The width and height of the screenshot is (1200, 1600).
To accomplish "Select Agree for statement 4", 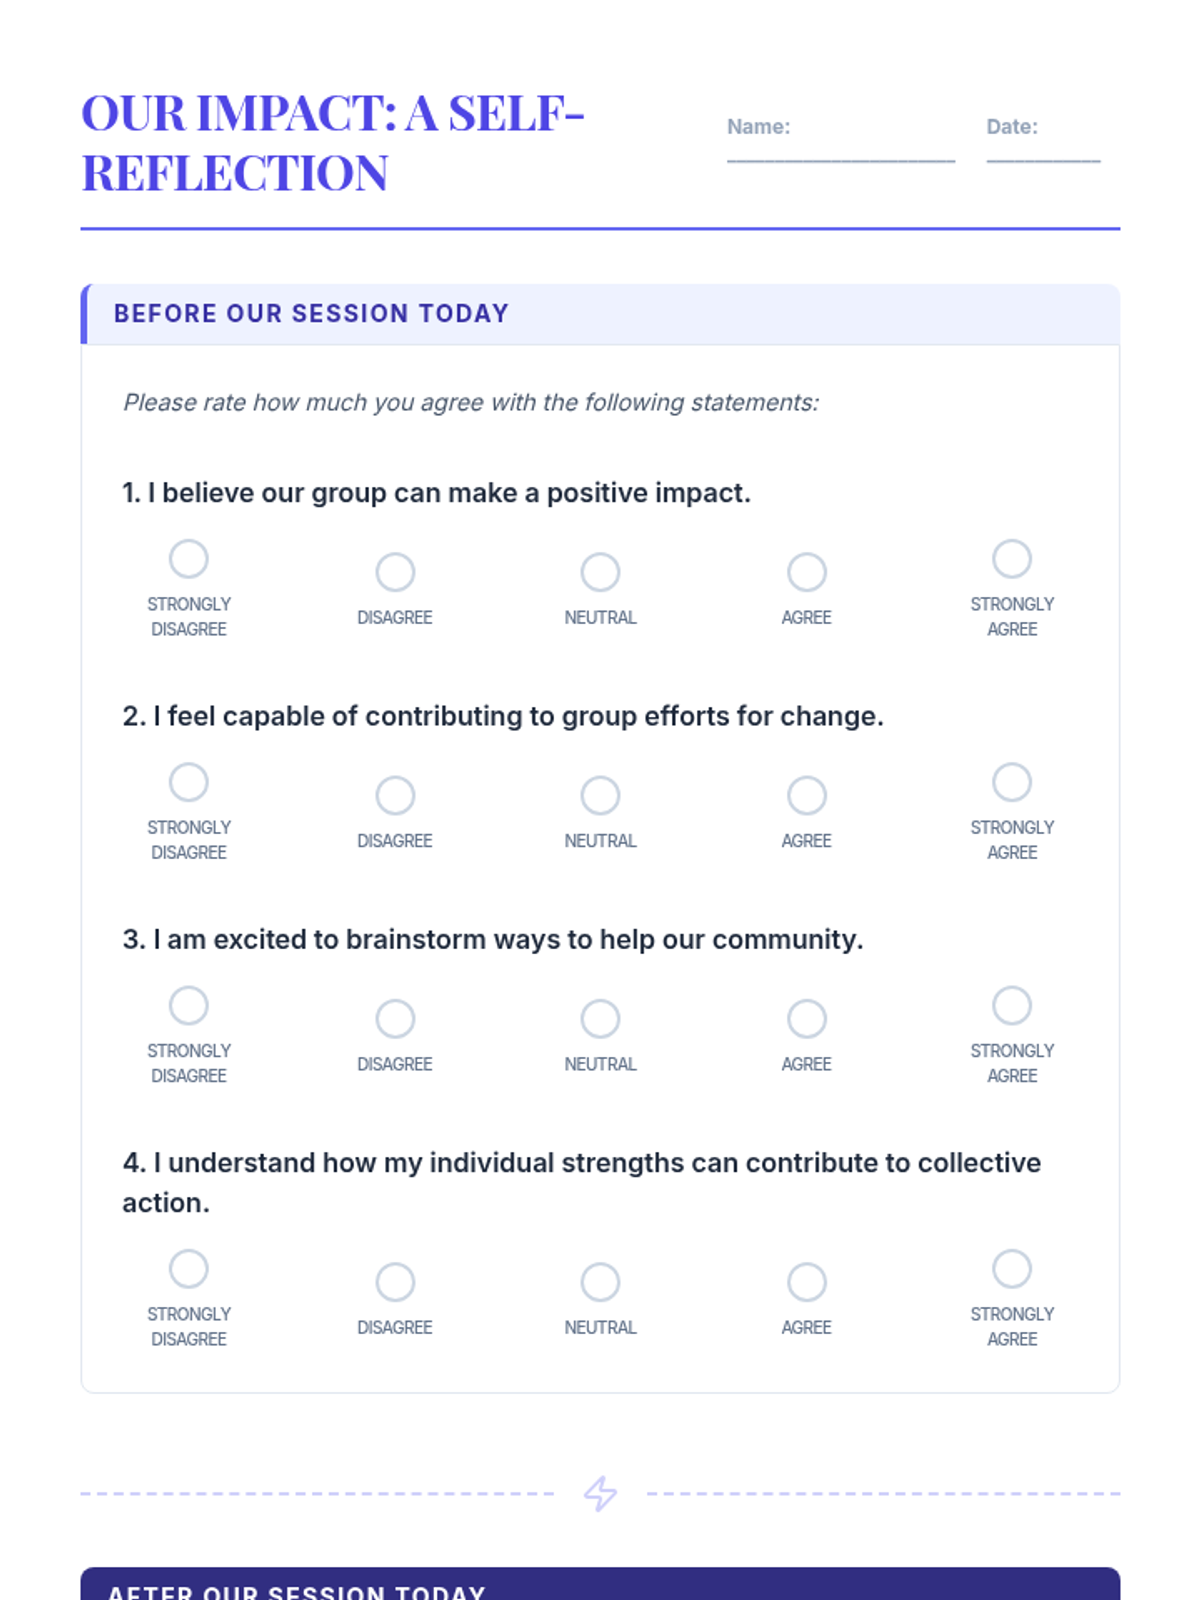I will tap(806, 1281).
